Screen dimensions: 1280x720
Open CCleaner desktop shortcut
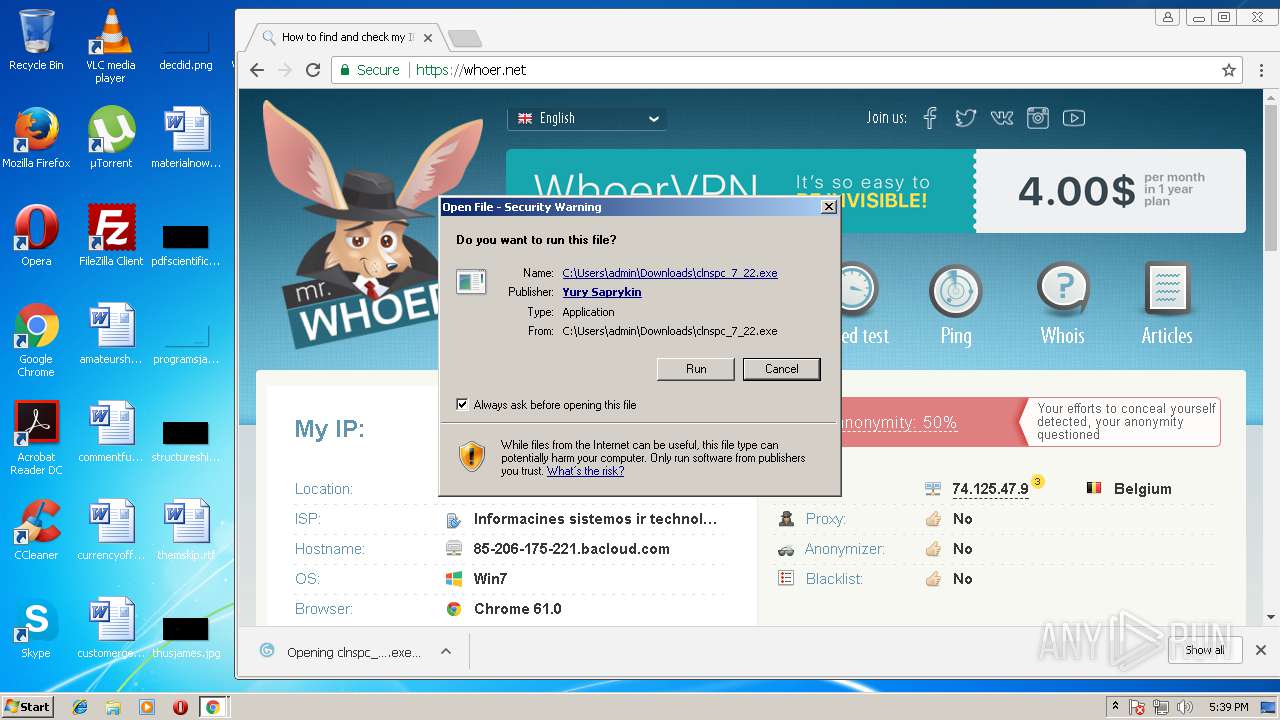click(36, 529)
